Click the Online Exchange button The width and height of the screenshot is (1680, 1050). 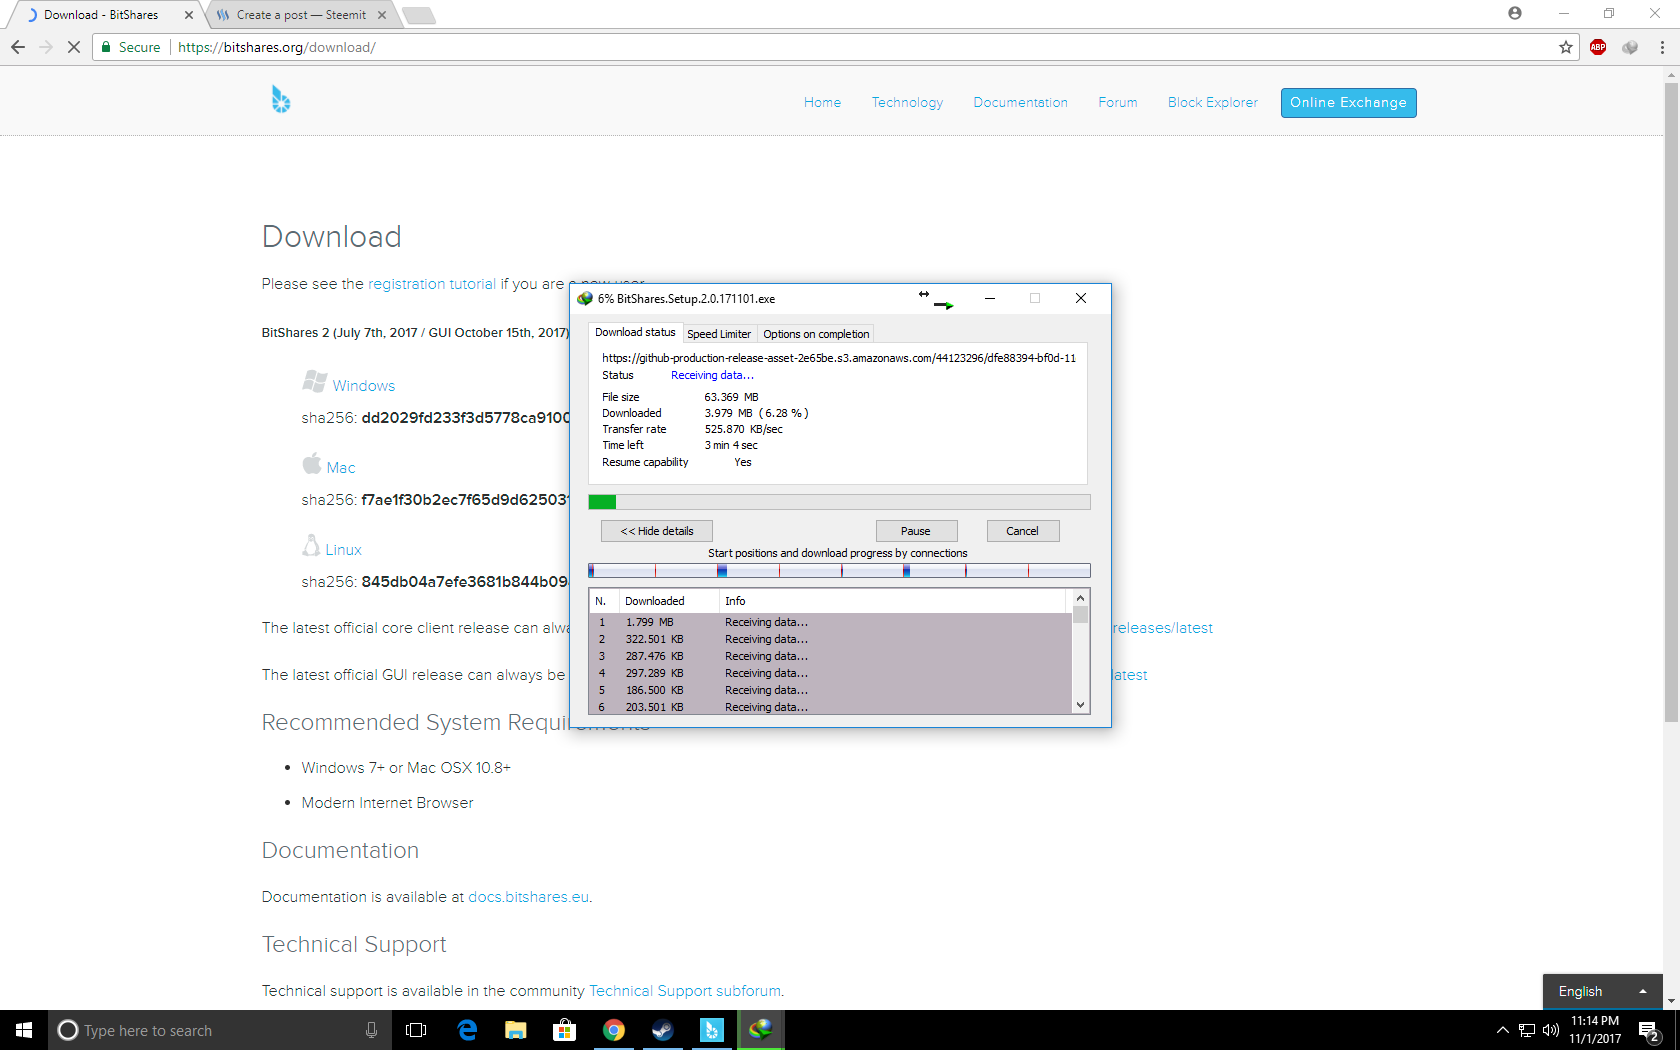[1348, 102]
